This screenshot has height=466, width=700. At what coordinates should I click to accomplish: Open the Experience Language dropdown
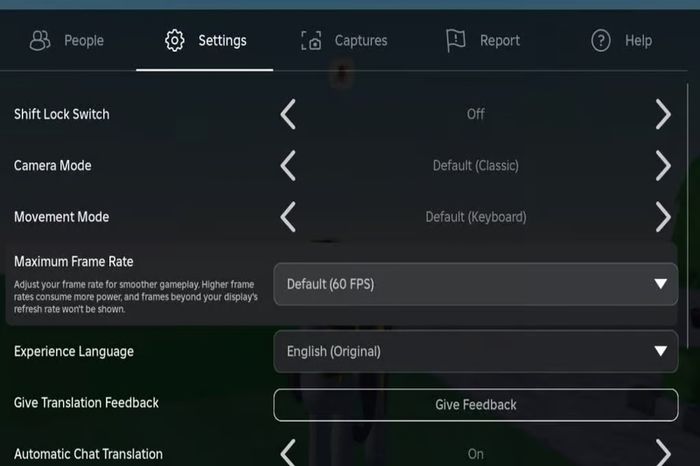click(x=476, y=351)
